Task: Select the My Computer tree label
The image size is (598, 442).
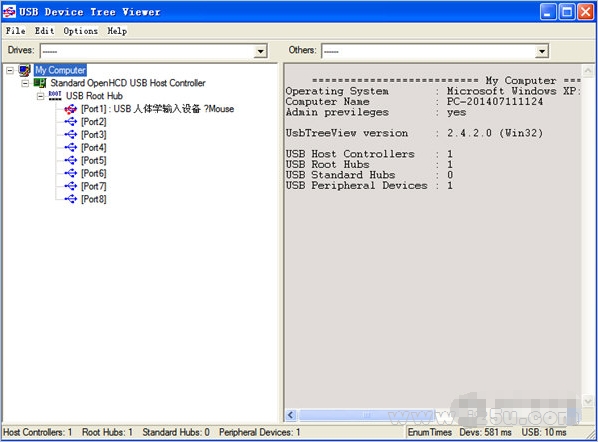Action: 60,70
